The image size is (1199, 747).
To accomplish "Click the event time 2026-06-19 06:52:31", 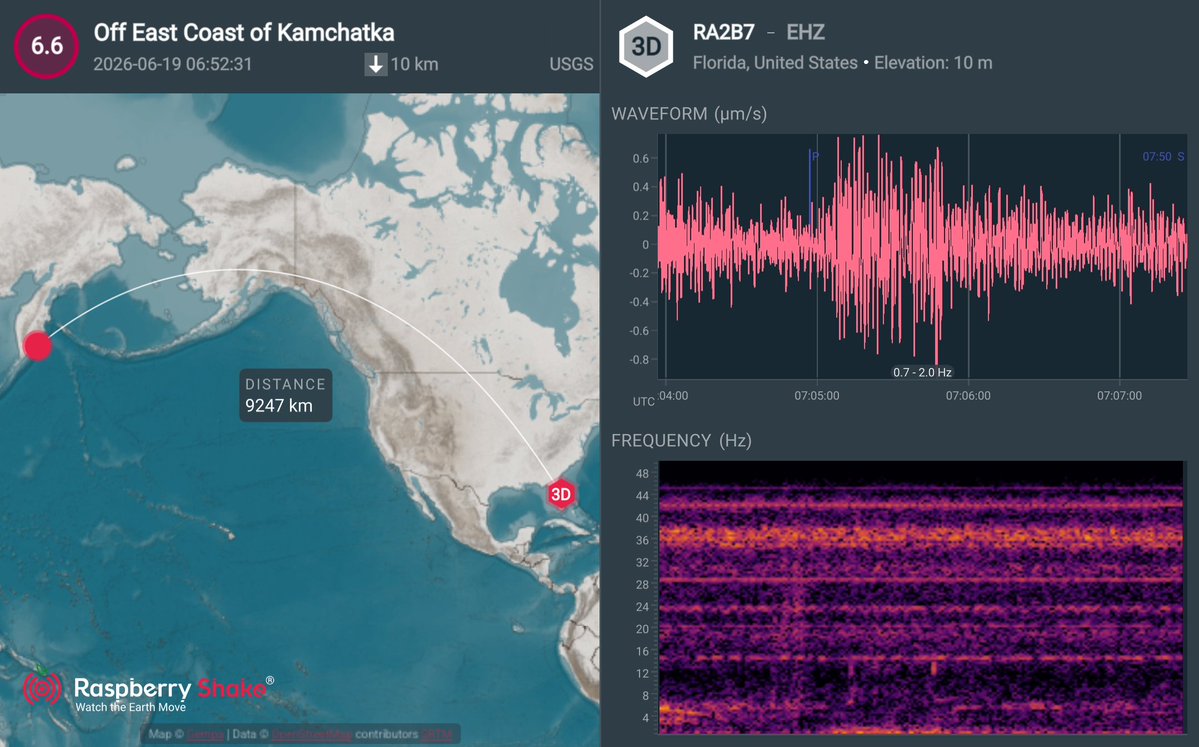I will point(173,64).
